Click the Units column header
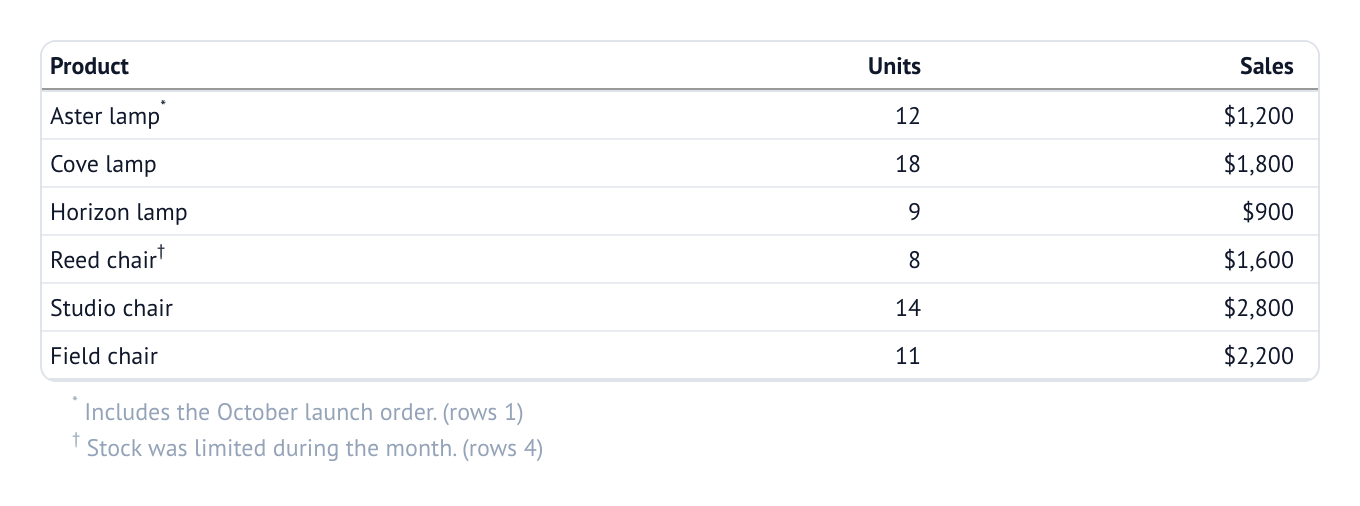This screenshot has height=506, width=1360. (x=894, y=66)
